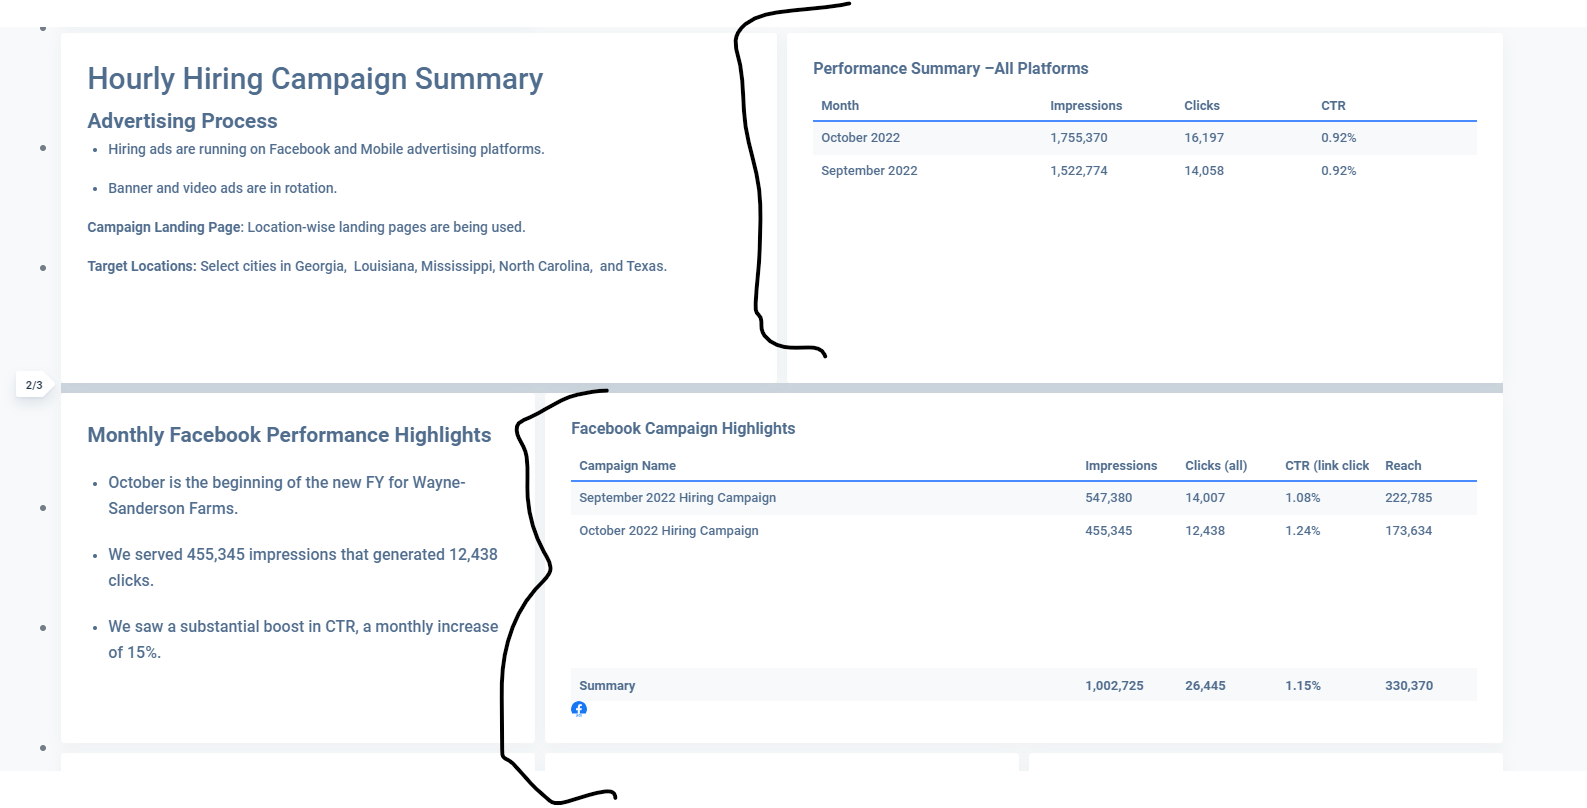Click impressions value 547,380

1109,498
